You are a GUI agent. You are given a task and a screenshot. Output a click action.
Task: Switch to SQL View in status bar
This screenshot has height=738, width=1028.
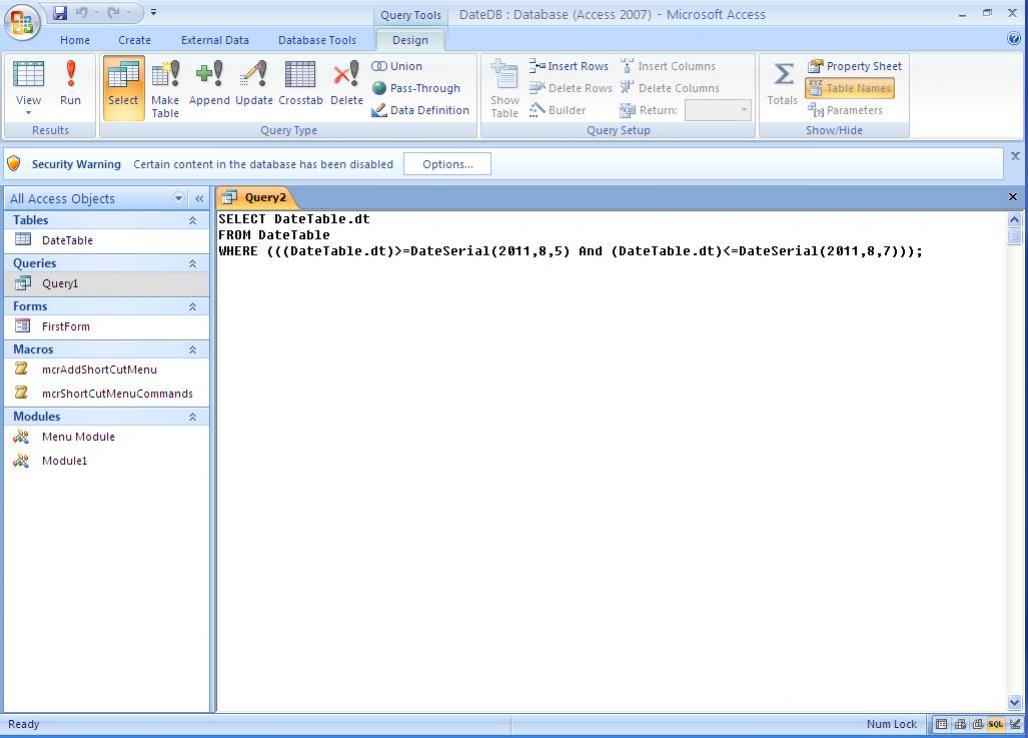(x=996, y=724)
